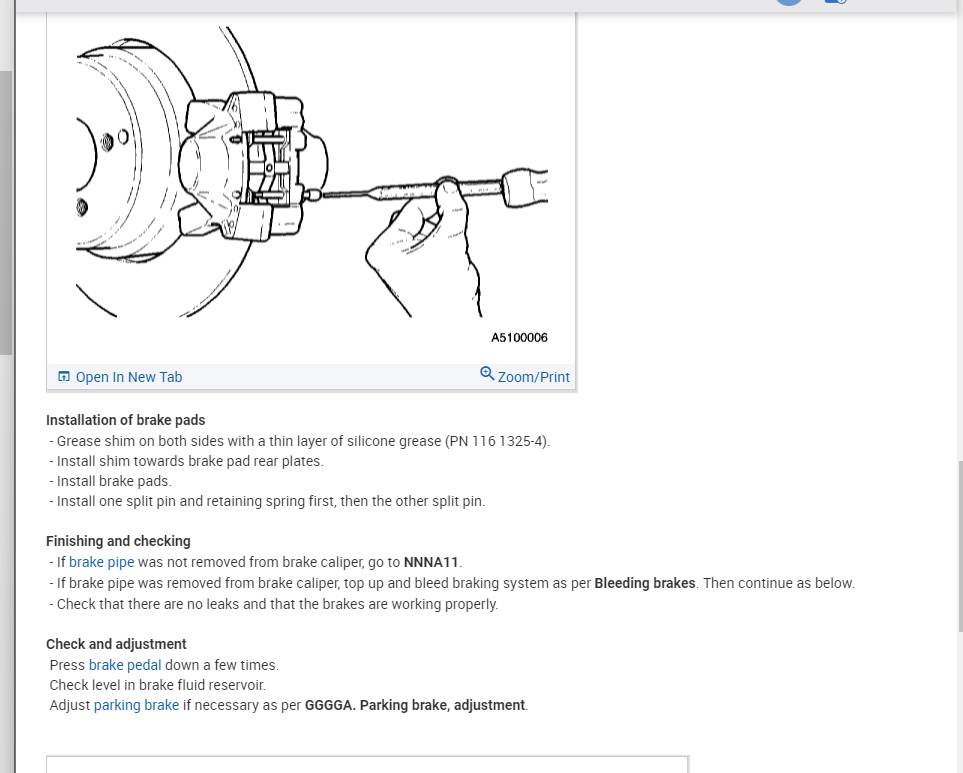Follow the 'brake pedal' hyperlink
Viewport: 963px width, 773px height.
(125, 665)
